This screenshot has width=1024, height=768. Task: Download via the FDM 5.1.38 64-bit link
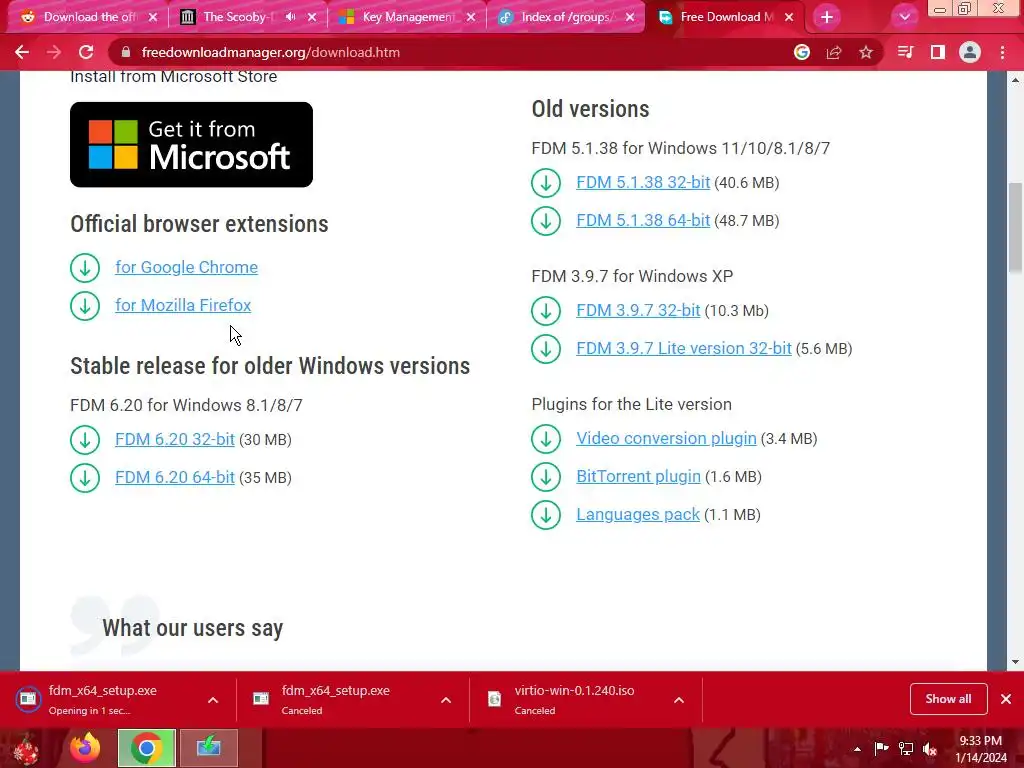(x=643, y=220)
